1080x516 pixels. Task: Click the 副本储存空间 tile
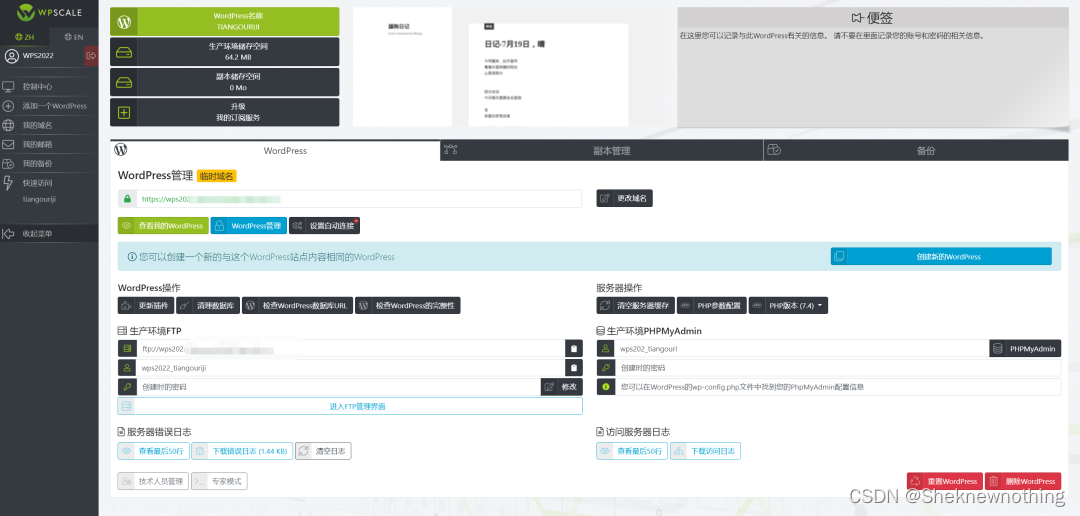coord(225,82)
